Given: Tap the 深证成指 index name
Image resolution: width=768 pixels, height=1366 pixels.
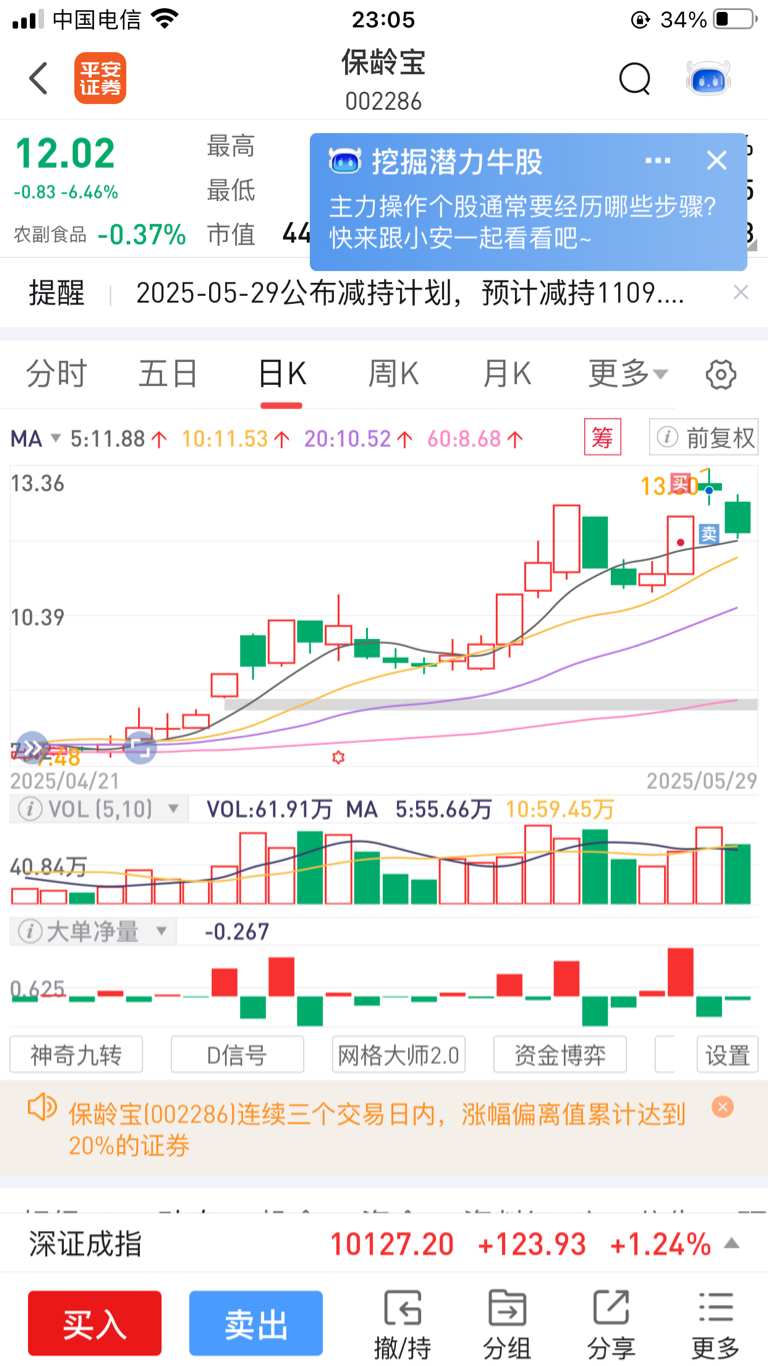Looking at the screenshot, I should tap(85, 1244).
